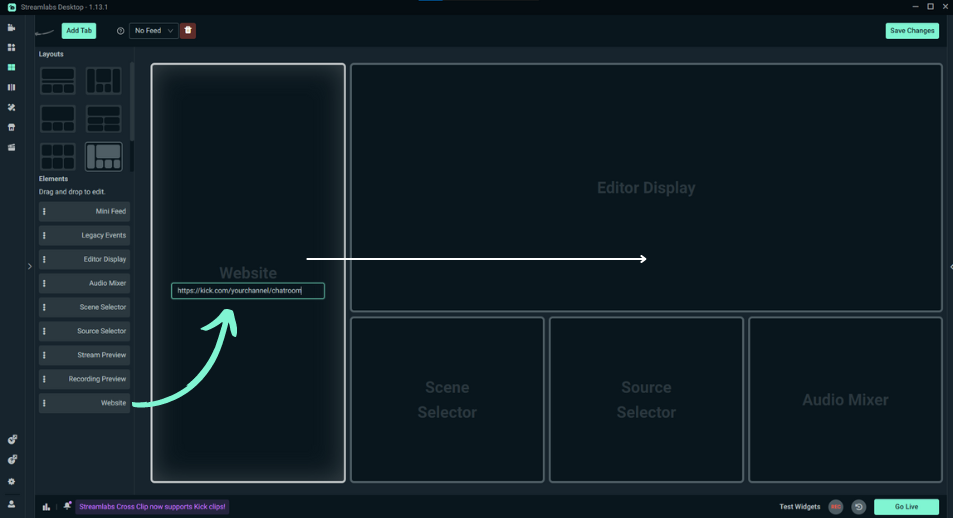Maximize the Streamlabs Desktop window
953x518 pixels.
(930, 7)
